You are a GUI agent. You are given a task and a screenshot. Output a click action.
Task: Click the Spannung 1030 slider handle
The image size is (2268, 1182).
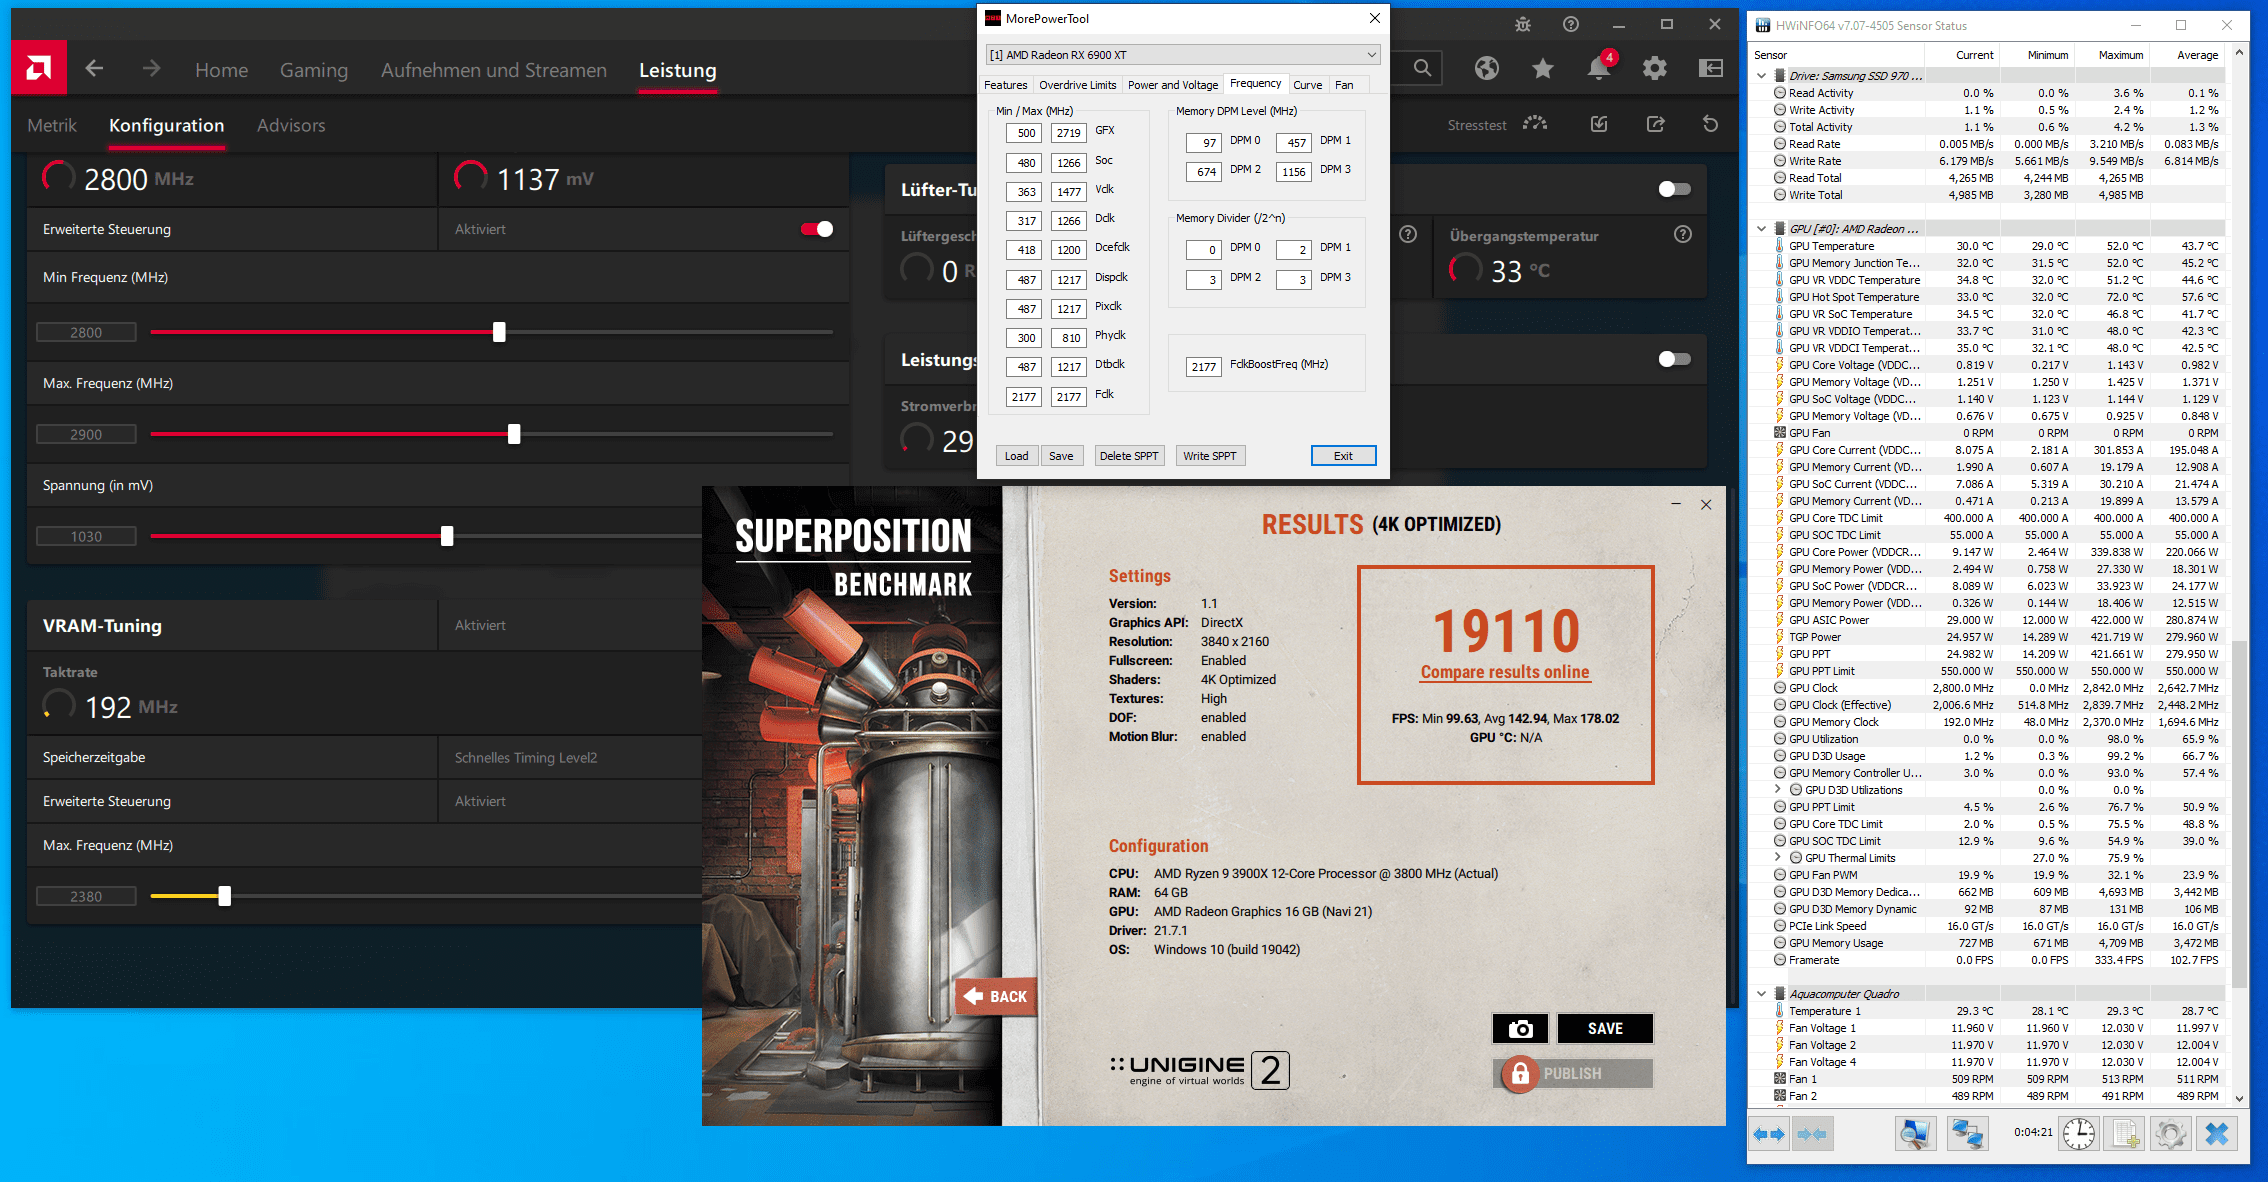point(447,536)
